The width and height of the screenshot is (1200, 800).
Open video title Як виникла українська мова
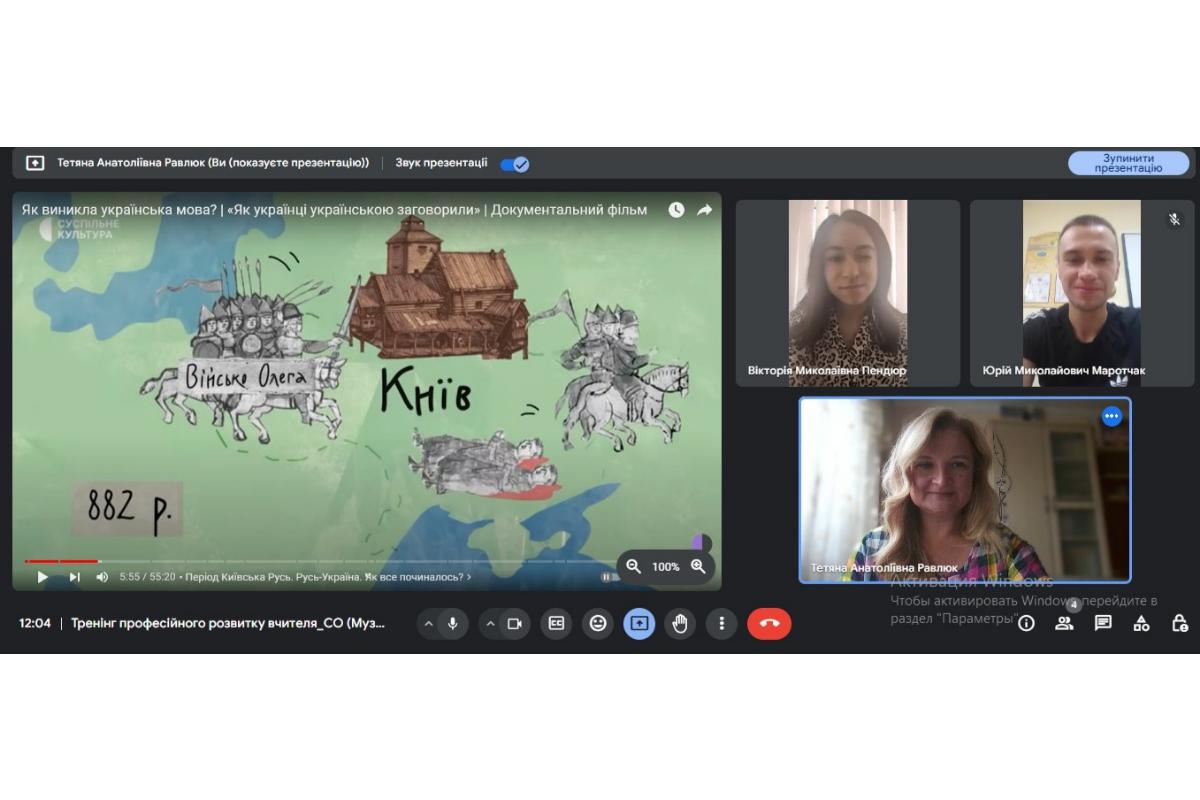pyautogui.click(x=334, y=210)
